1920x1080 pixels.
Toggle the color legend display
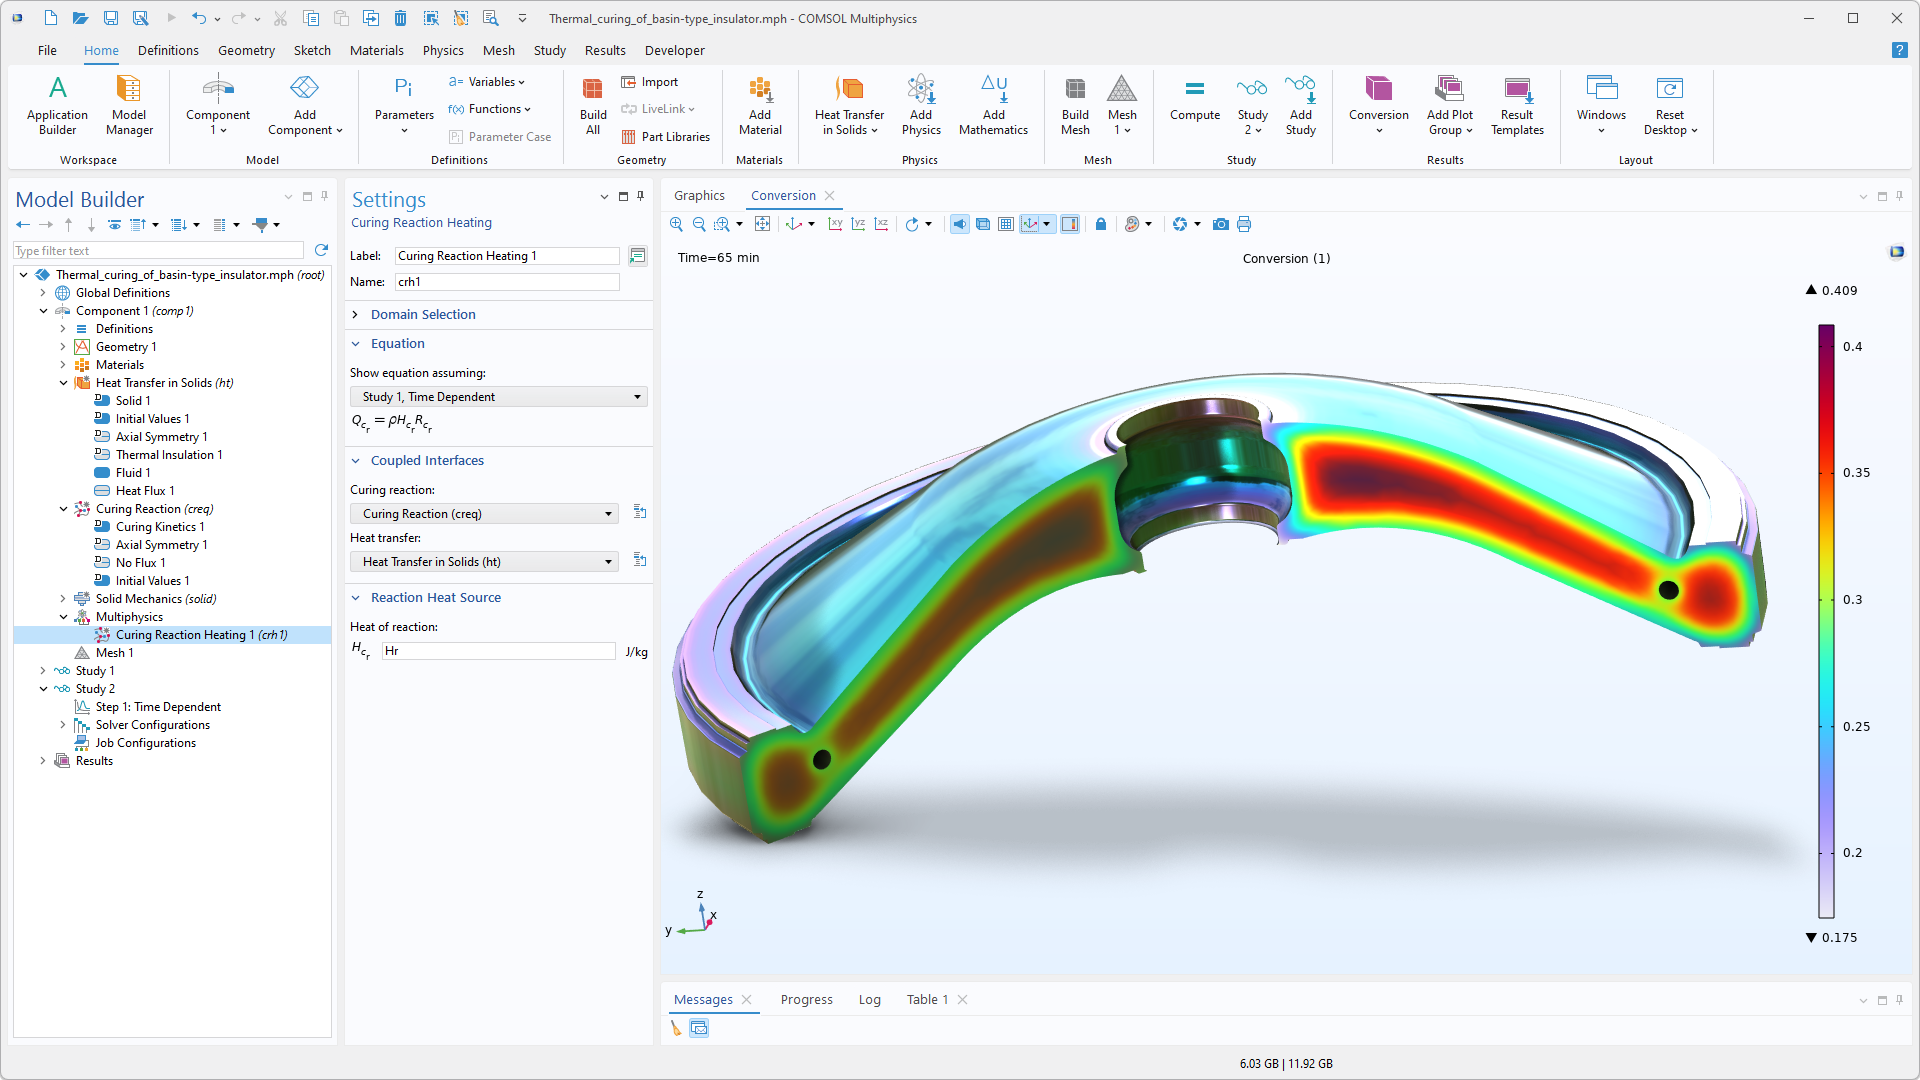(x=1069, y=224)
